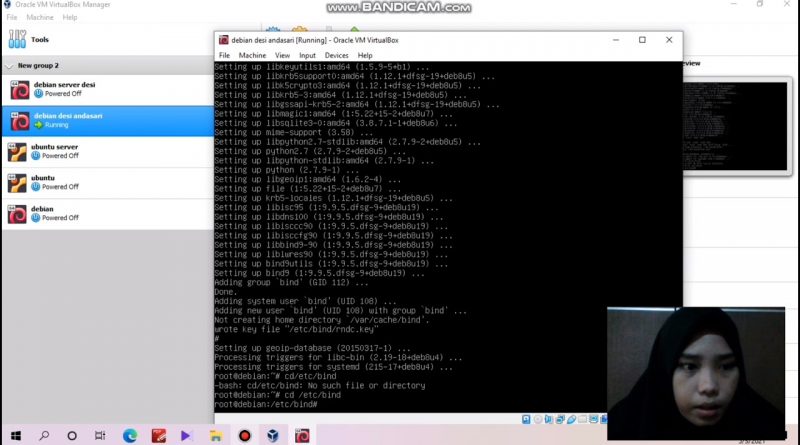Click the USB devices status icon

pyautogui.click(x=571, y=419)
